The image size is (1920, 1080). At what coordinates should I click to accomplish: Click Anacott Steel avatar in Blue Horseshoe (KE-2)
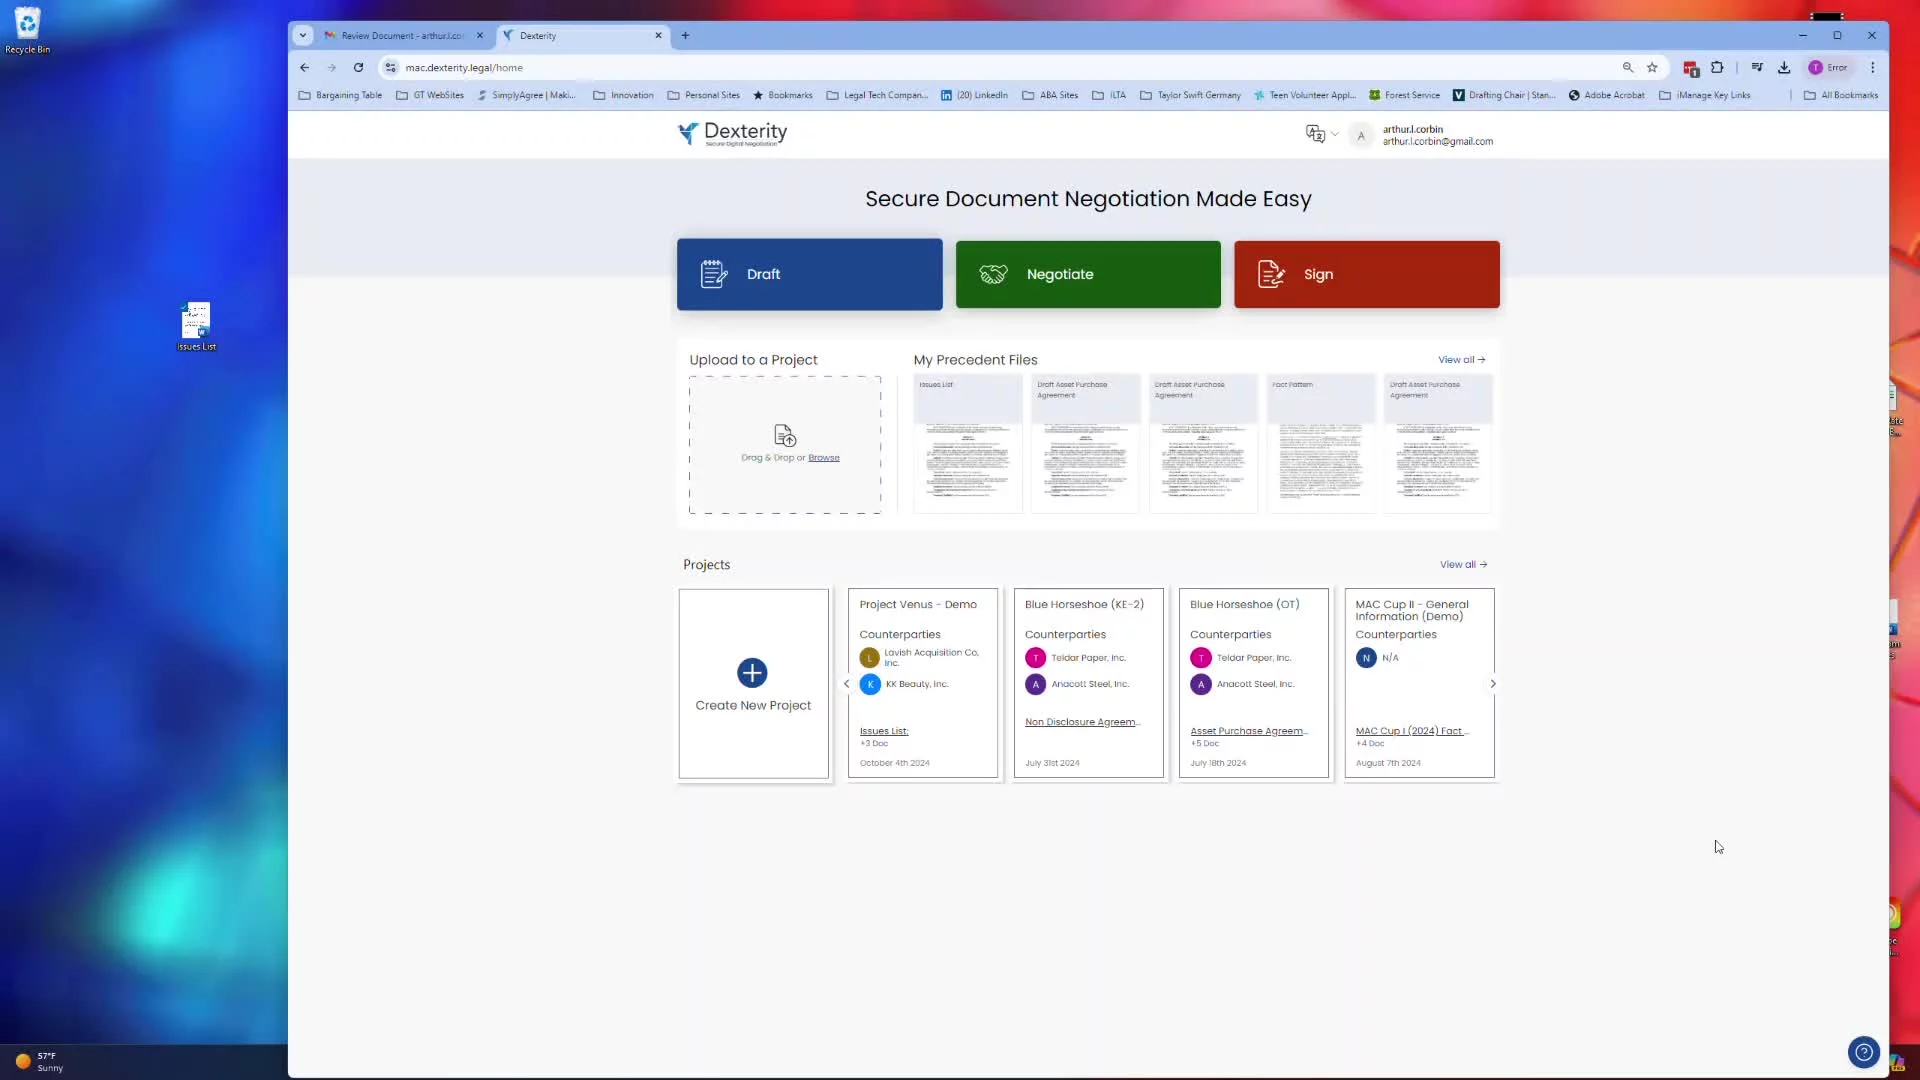point(1035,684)
